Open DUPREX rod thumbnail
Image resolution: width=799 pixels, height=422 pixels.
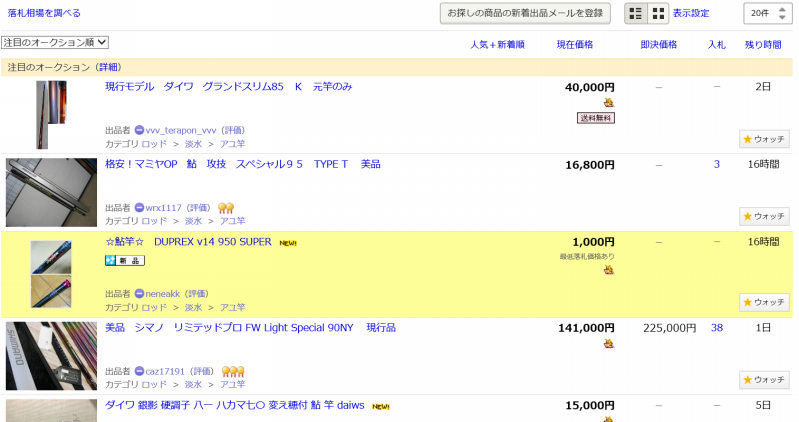pyautogui.click(x=51, y=274)
